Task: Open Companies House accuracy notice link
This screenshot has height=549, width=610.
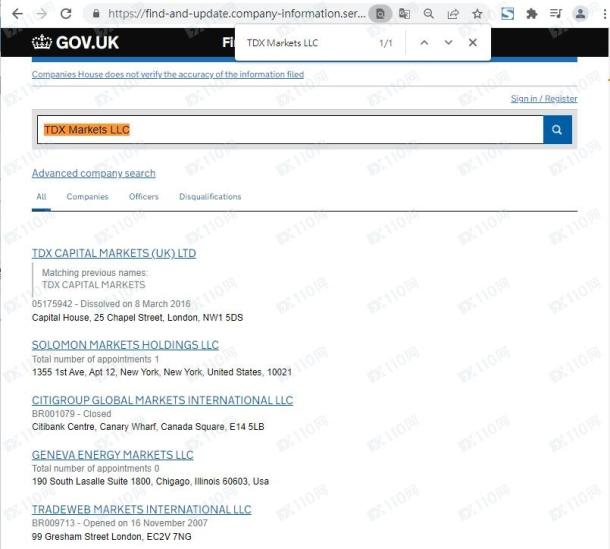Action: pyautogui.click(x=168, y=74)
